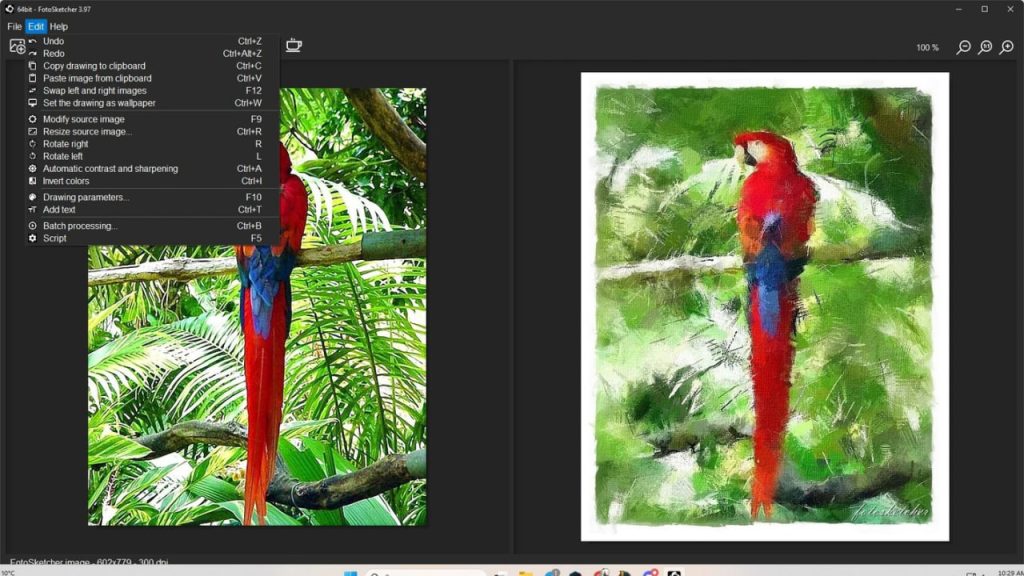Apply Automatic contrast and sharpening
Image resolution: width=1024 pixels, height=576 pixels.
tap(110, 169)
